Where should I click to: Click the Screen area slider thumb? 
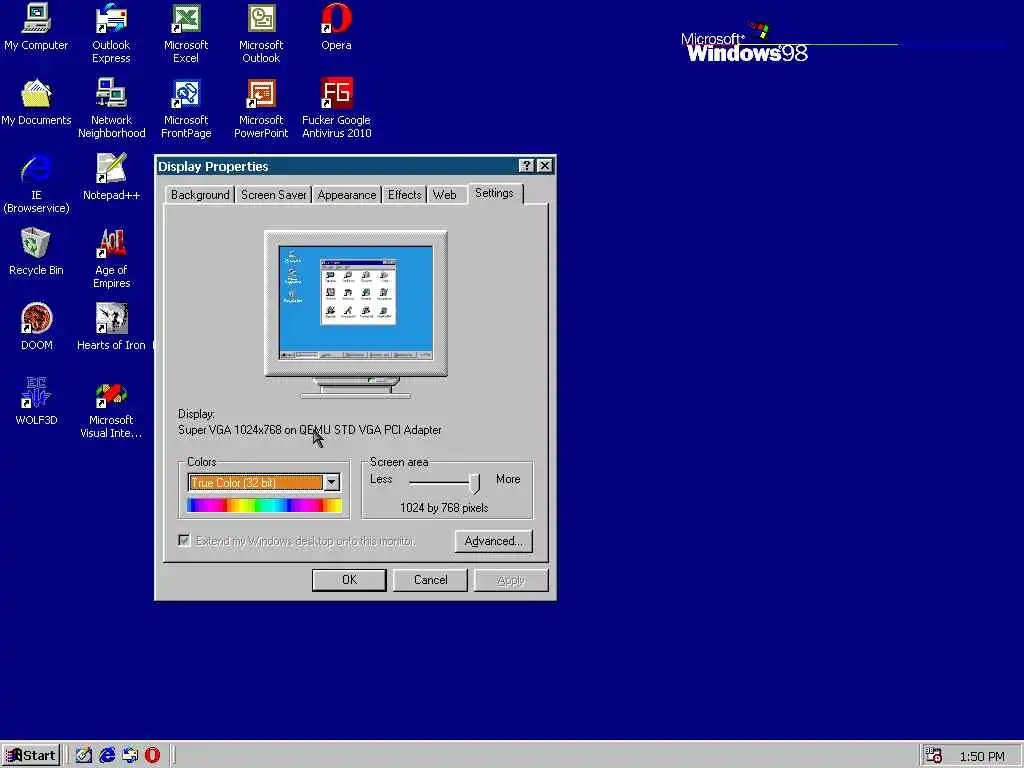pos(474,483)
